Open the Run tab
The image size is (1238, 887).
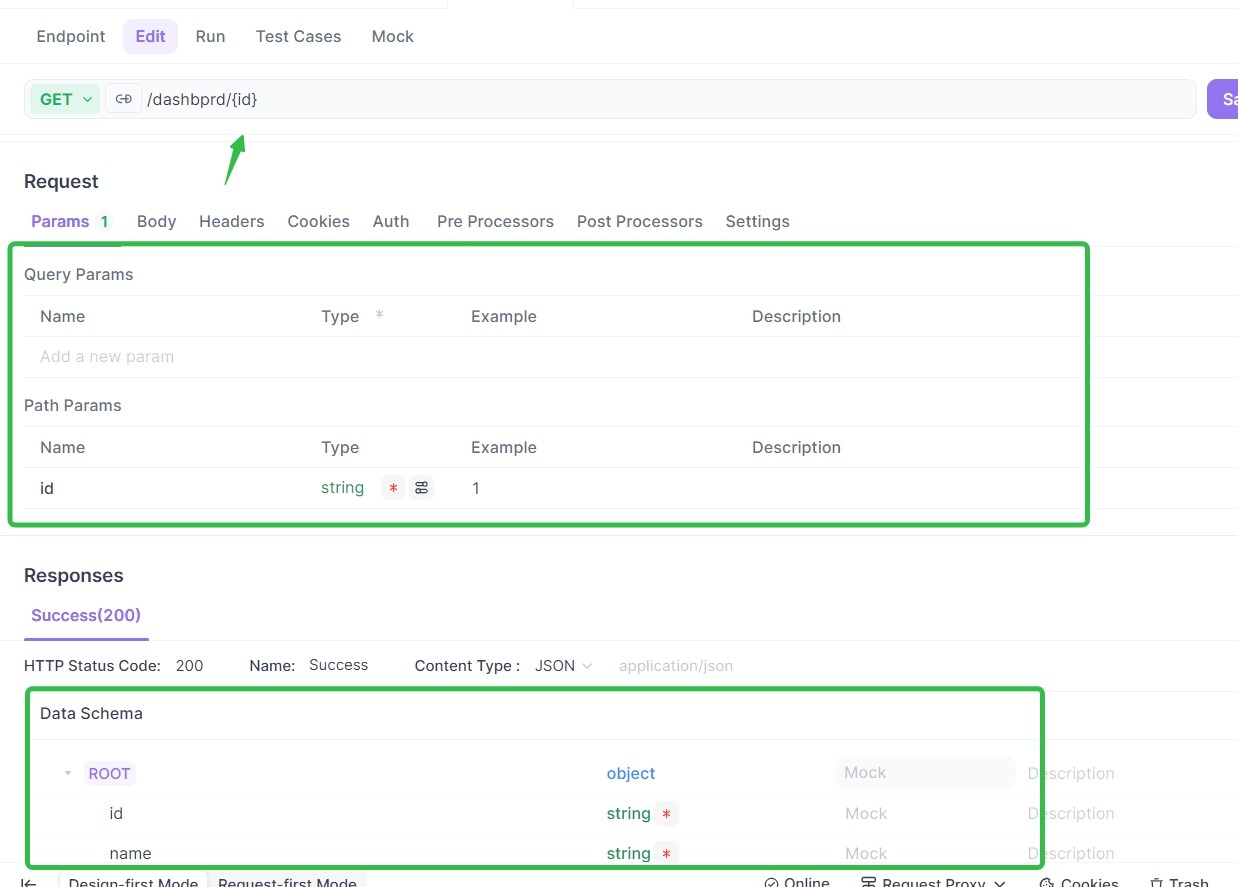point(210,36)
